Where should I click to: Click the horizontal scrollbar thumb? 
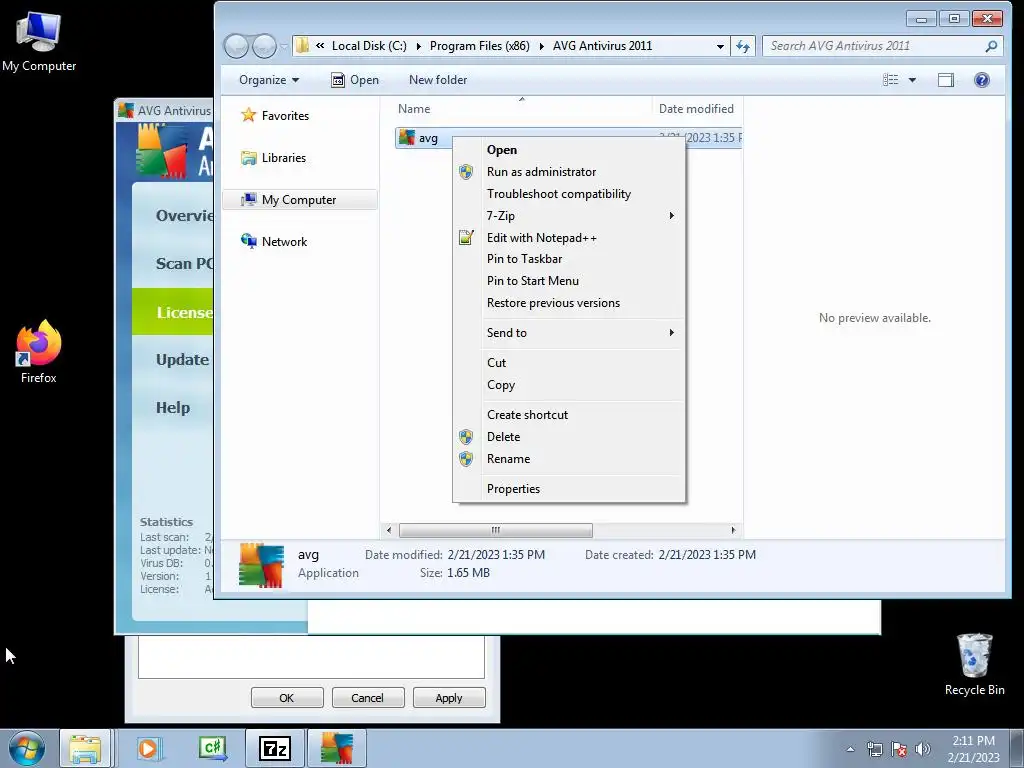click(496, 530)
